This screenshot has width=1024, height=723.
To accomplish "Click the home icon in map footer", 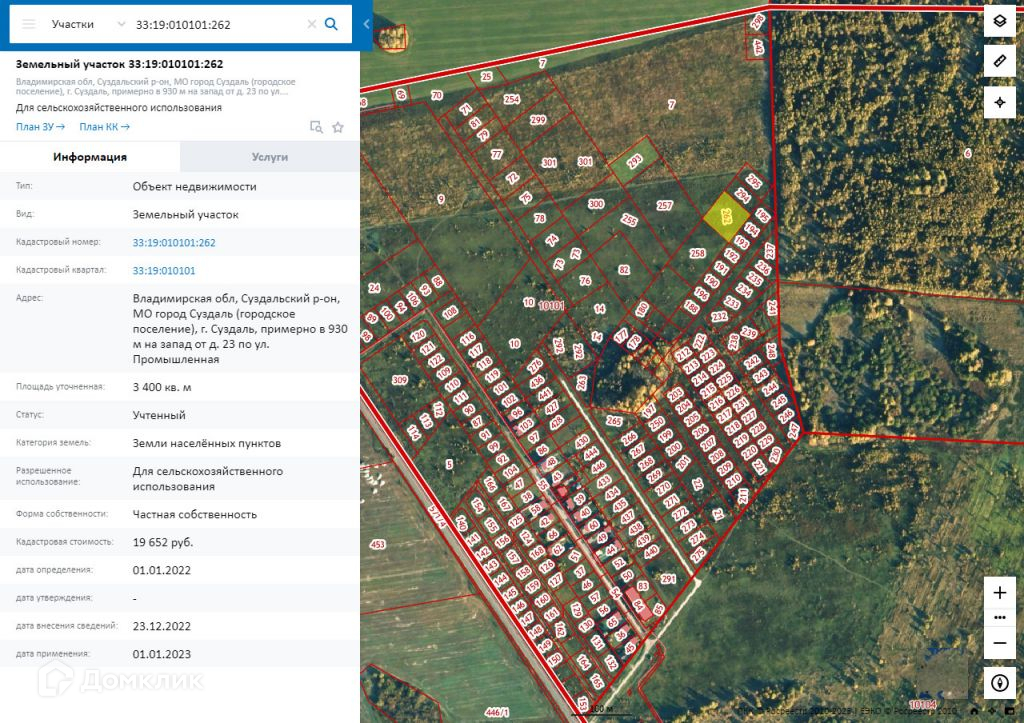I will [x=974, y=711].
